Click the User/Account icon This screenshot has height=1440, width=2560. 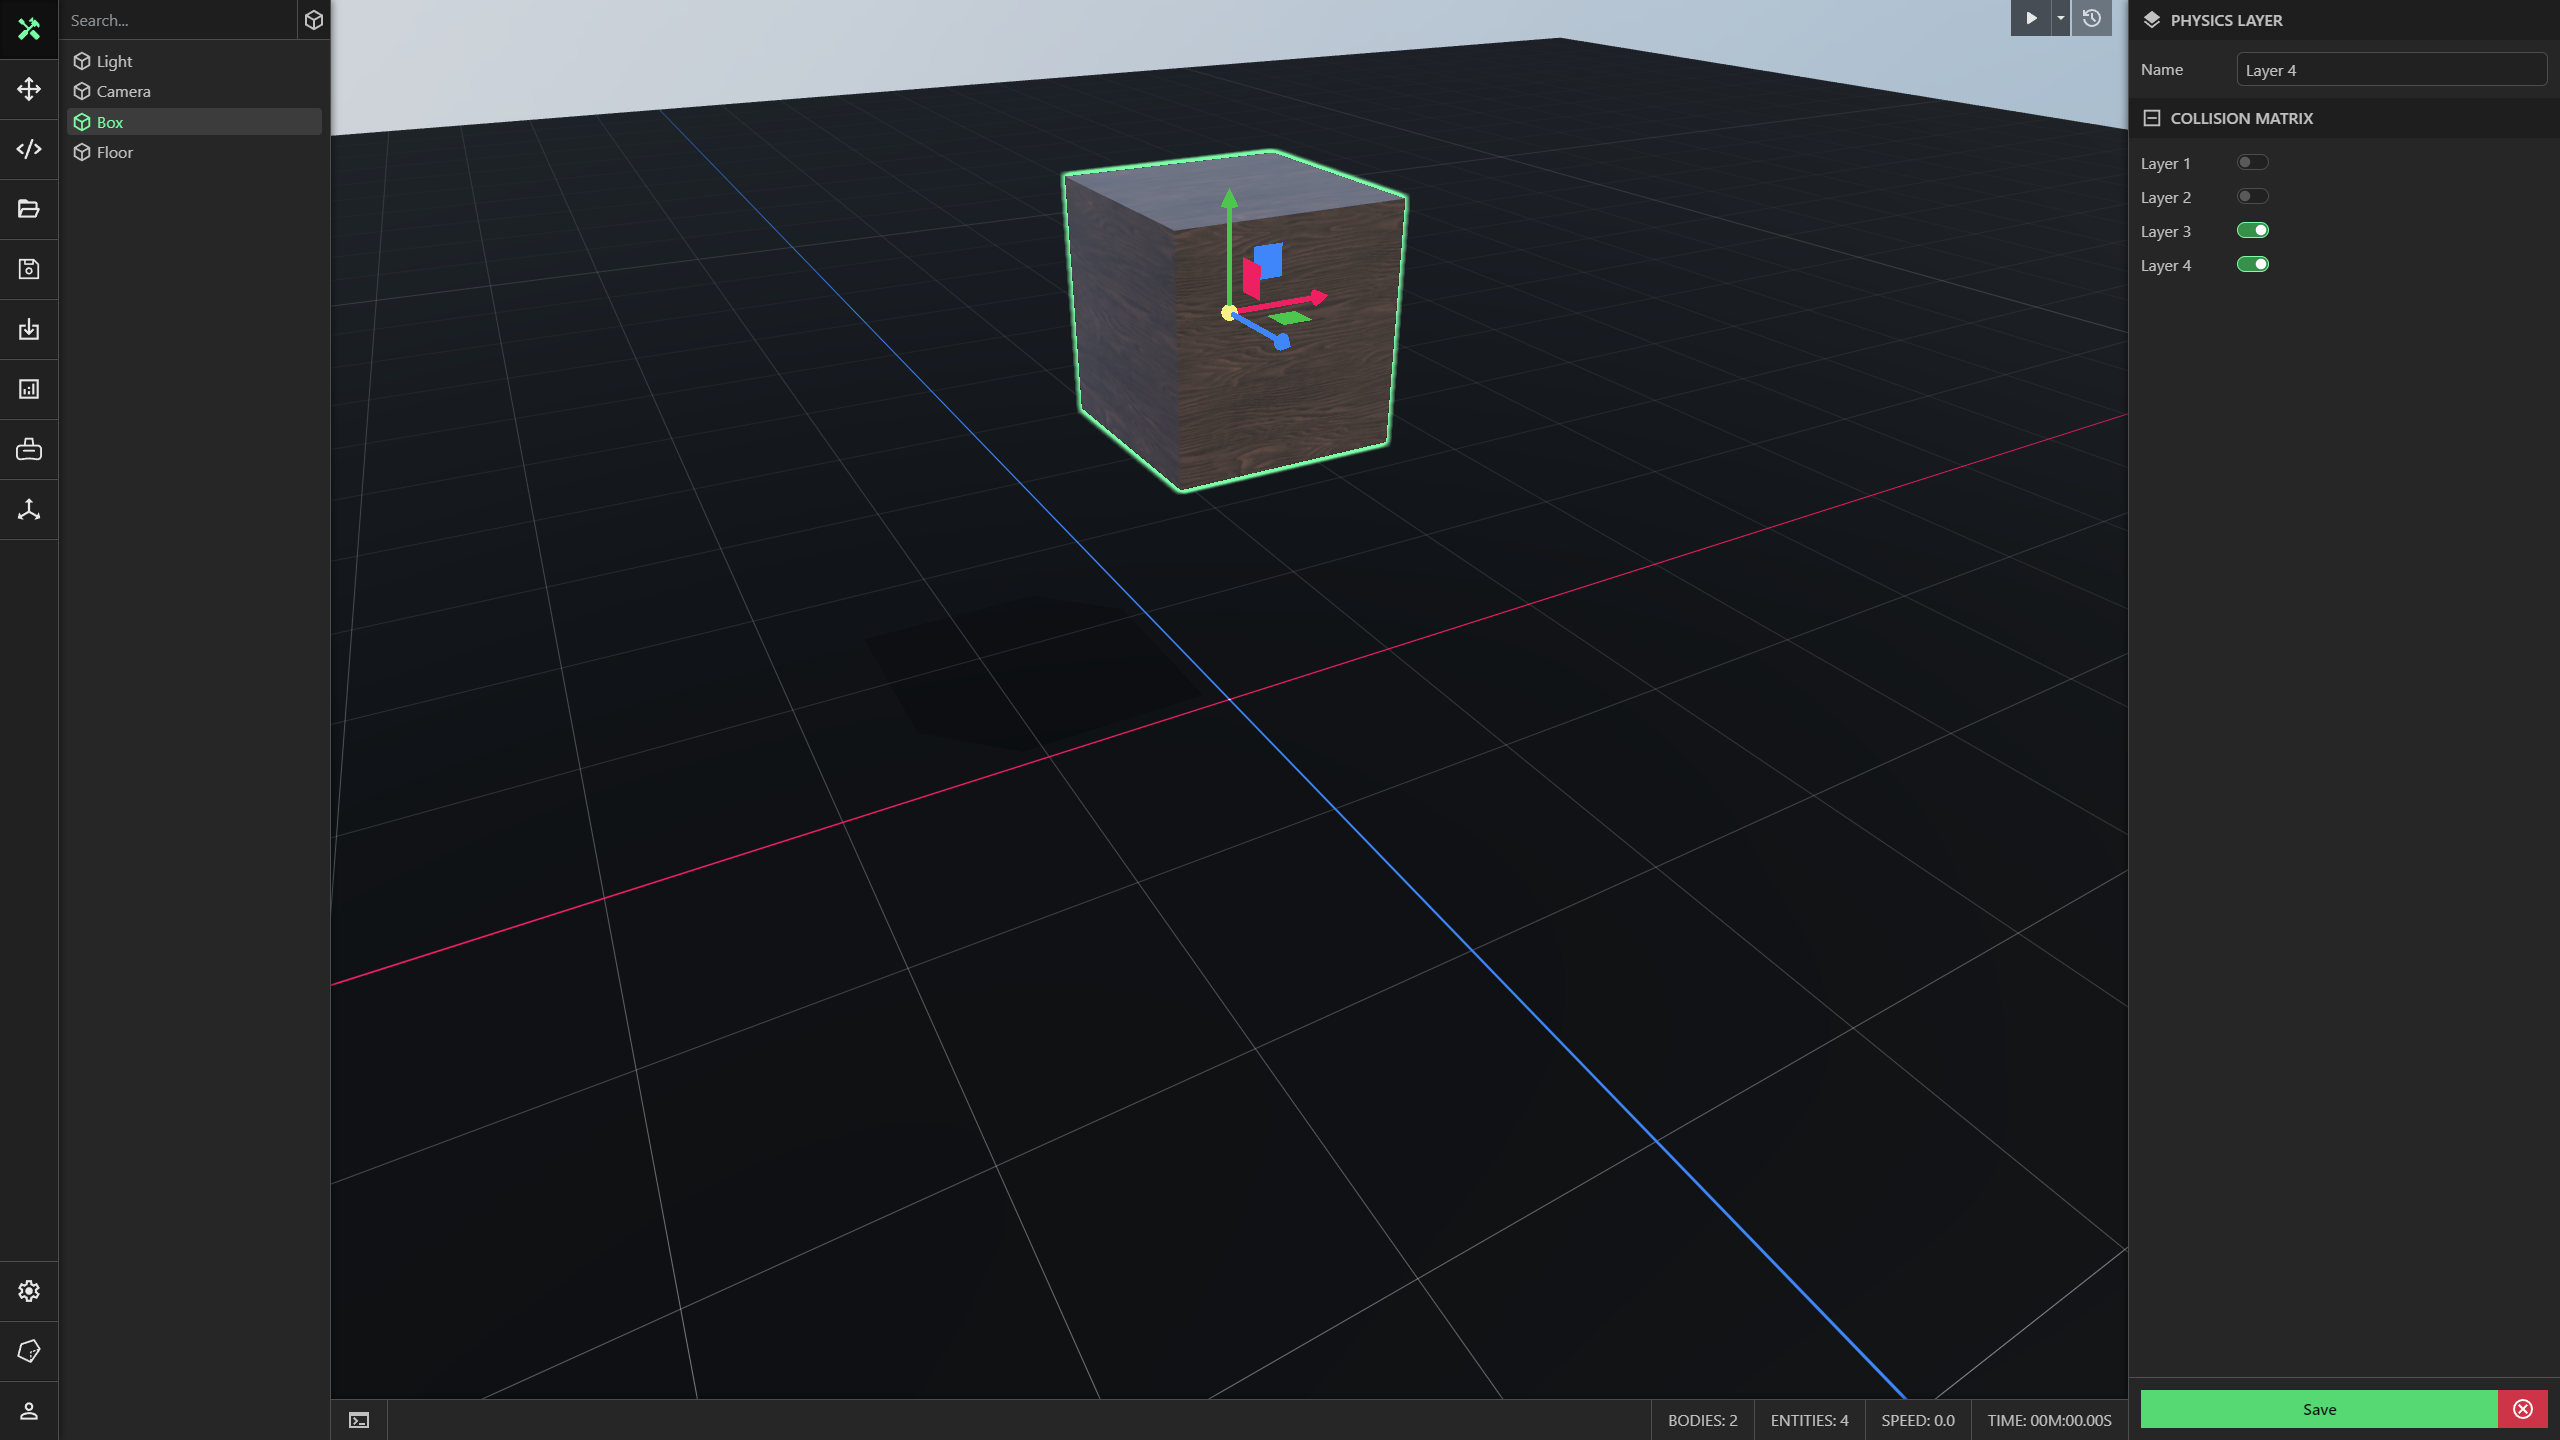click(28, 1410)
